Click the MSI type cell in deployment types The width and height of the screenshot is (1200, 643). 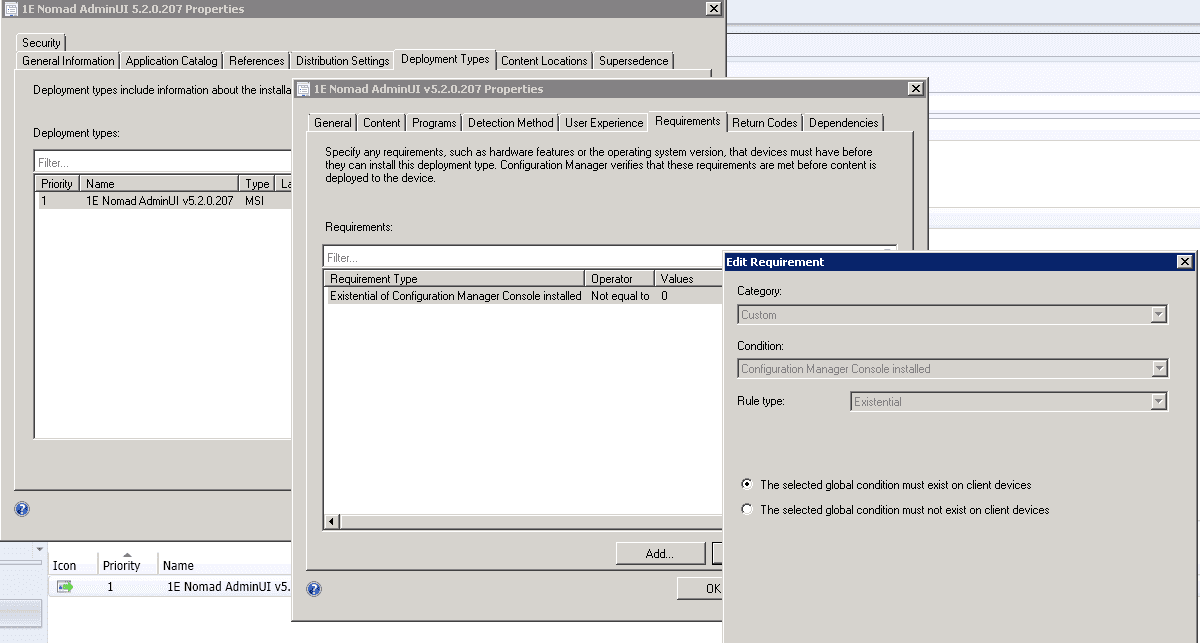point(254,201)
